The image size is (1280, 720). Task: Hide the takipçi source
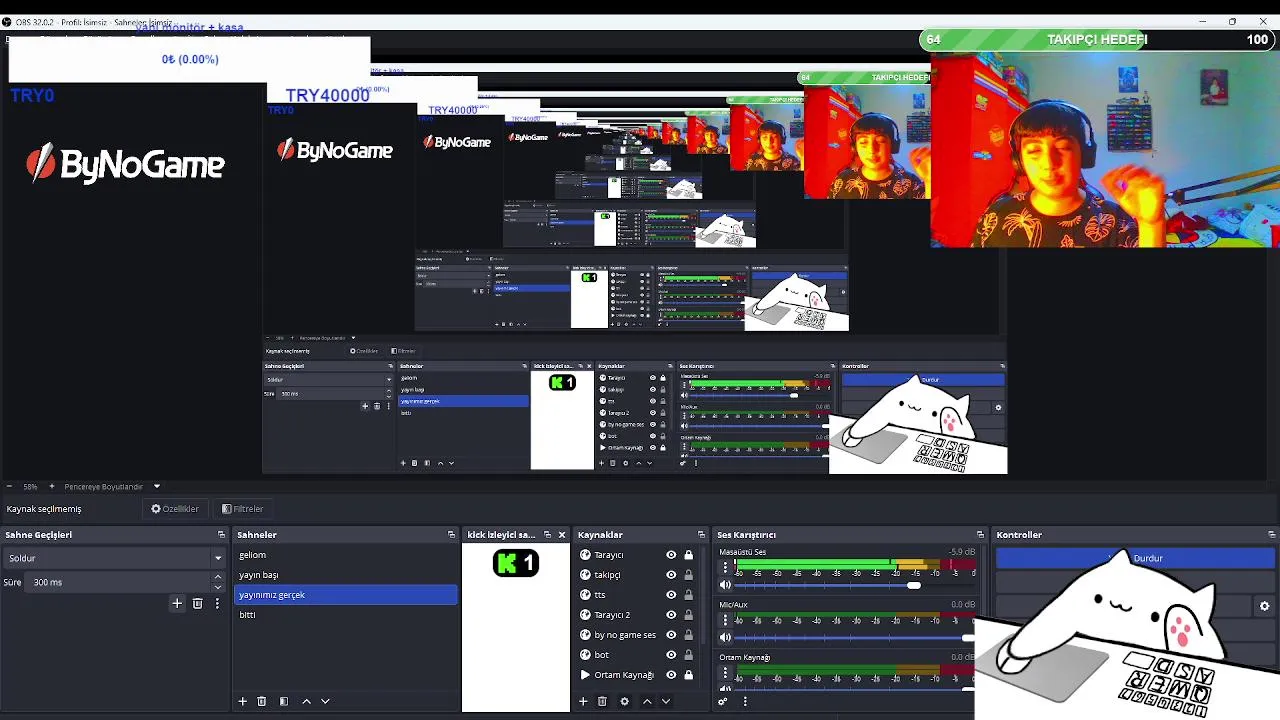(x=671, y=575)
